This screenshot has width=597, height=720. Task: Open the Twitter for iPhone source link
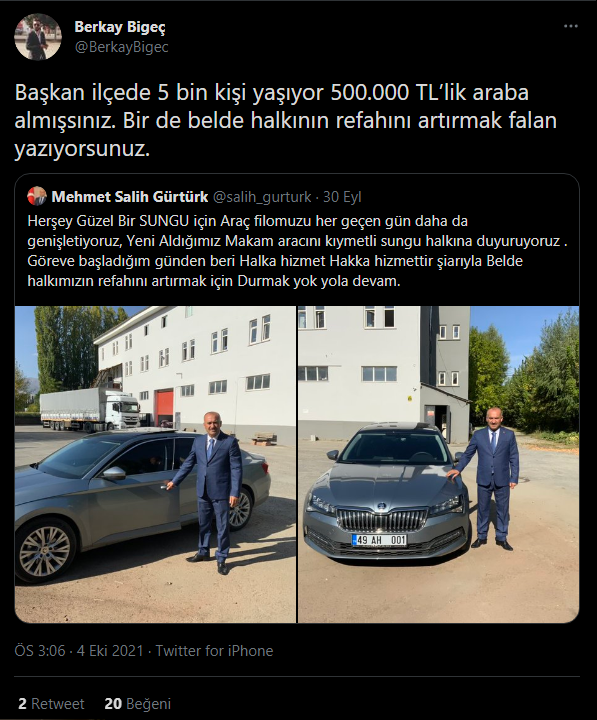point(214,651)
